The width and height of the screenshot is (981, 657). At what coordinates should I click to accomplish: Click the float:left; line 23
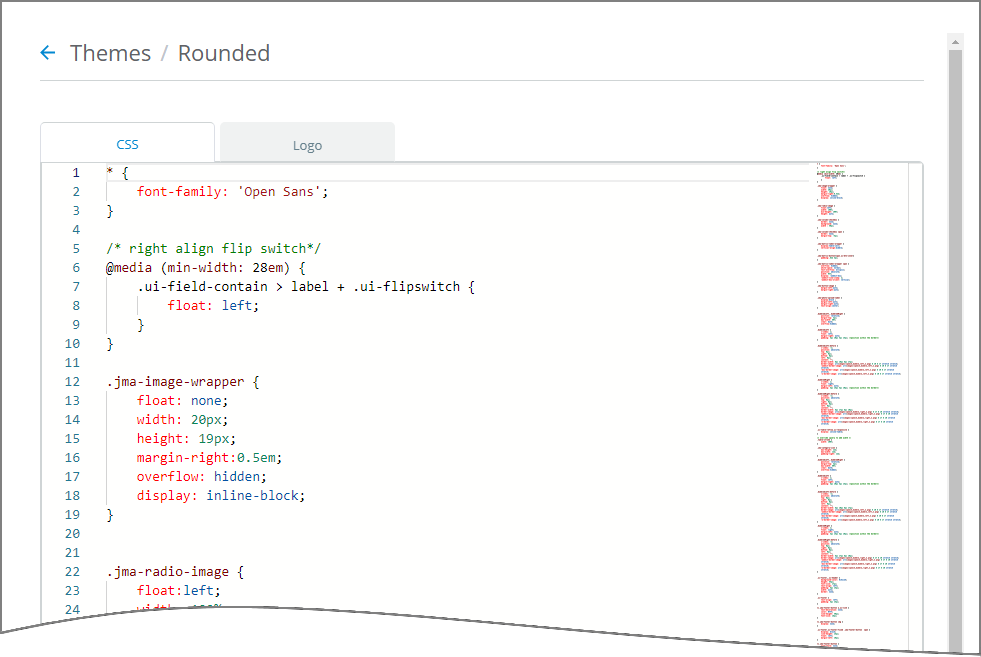click(x=178, y=591)
